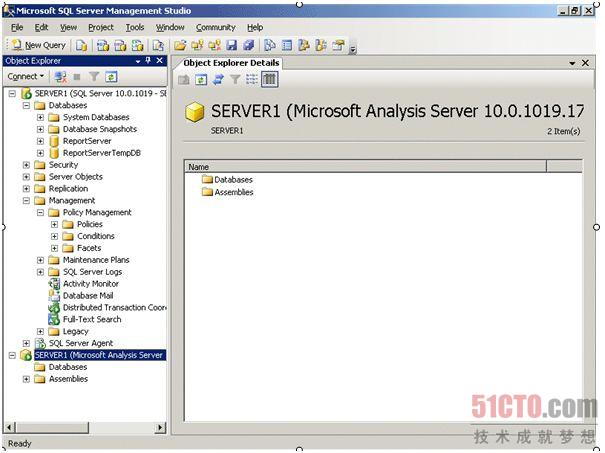
Task: Click the New Query toolbar button
Action: point(39,45)
